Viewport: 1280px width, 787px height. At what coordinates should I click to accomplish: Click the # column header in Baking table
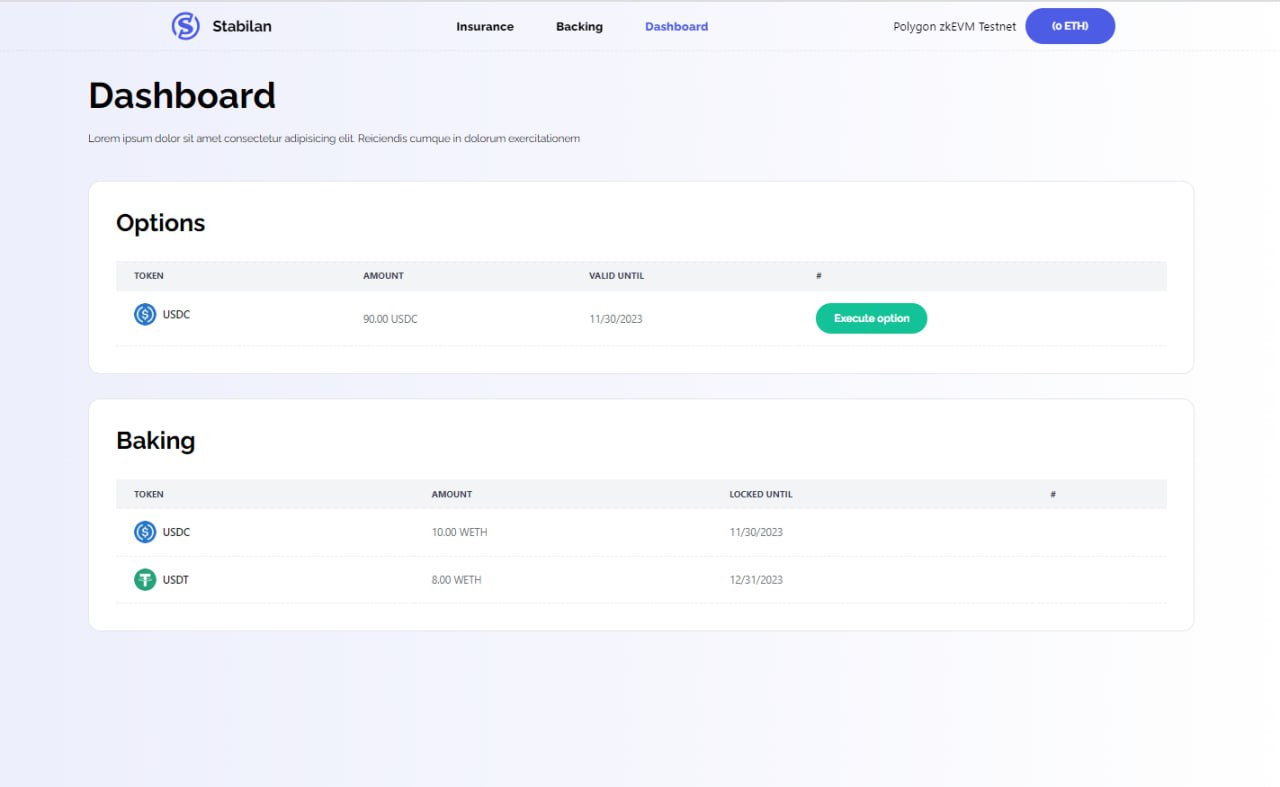1053,494
